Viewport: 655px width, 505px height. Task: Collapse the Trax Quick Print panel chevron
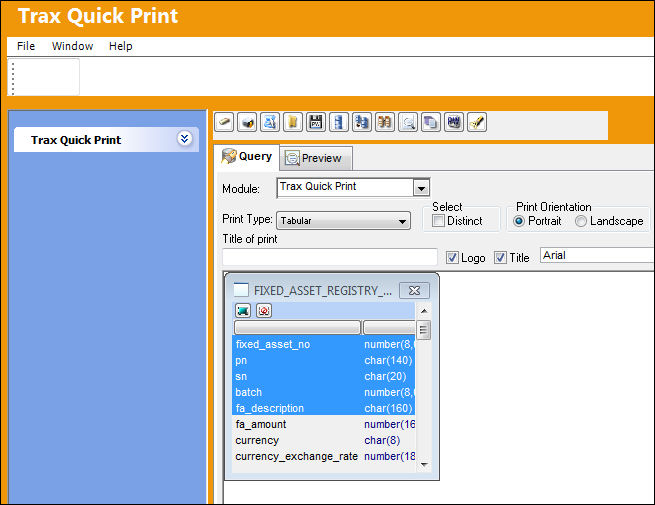pos(184,139)
